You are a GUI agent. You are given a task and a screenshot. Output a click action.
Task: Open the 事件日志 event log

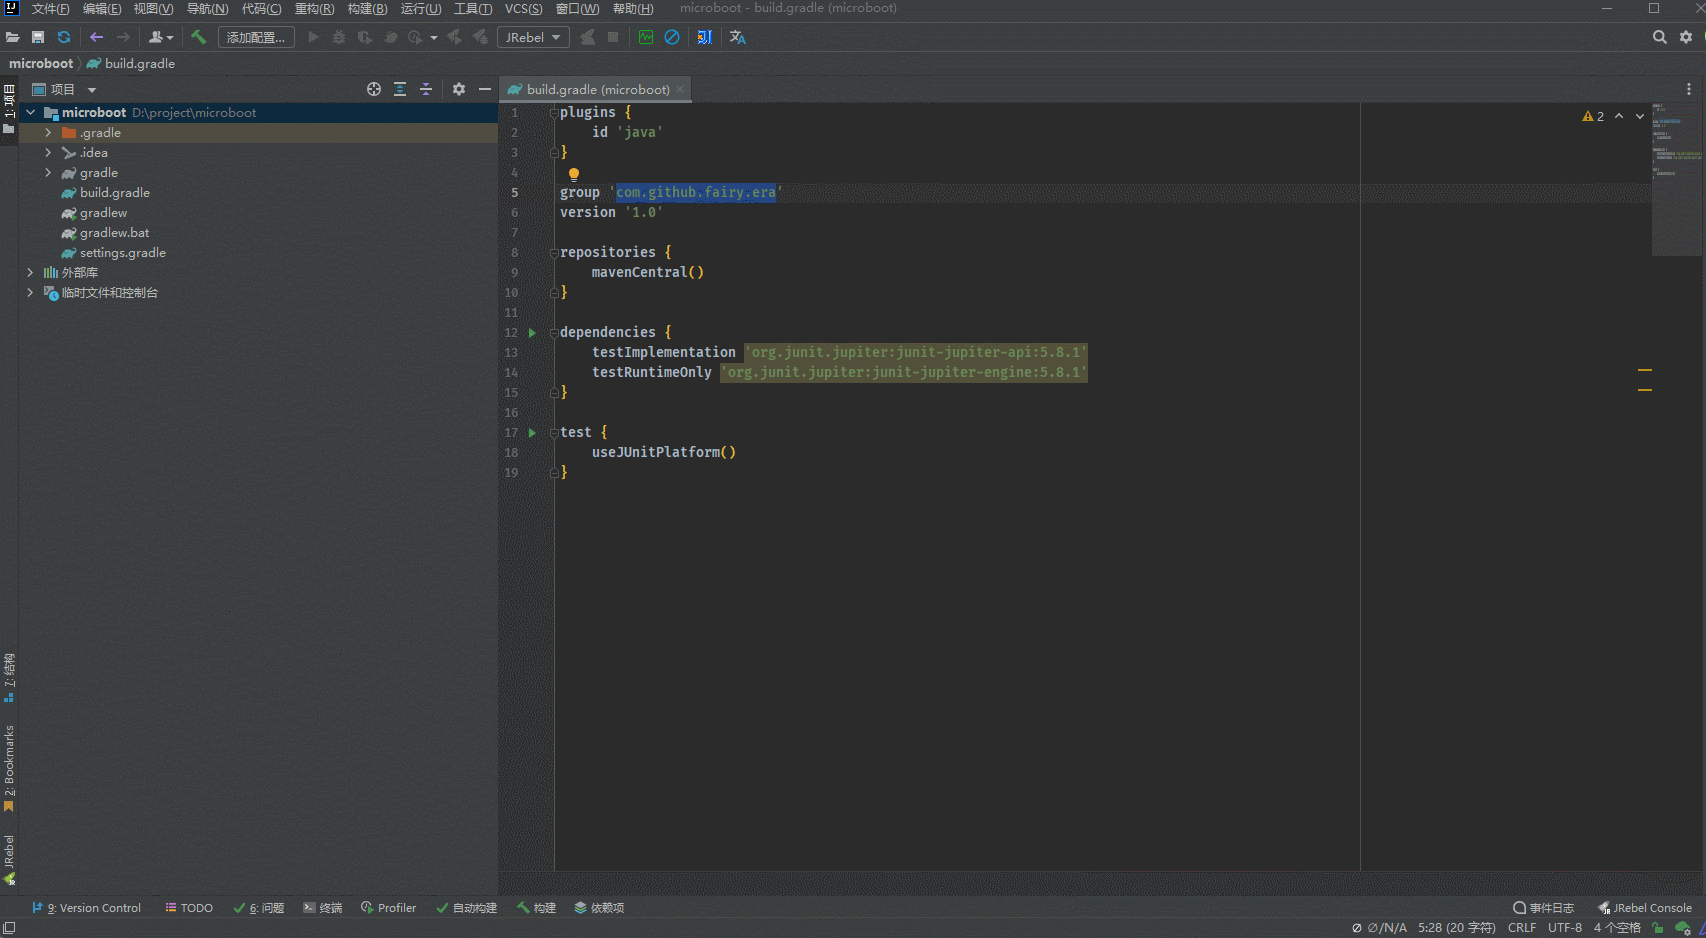(1544, 908)
